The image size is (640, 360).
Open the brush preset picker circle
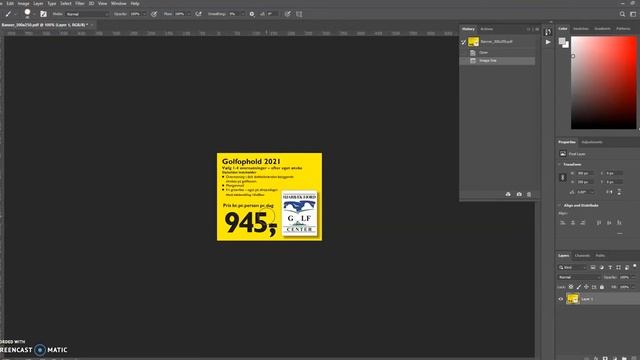coord(27,13)
